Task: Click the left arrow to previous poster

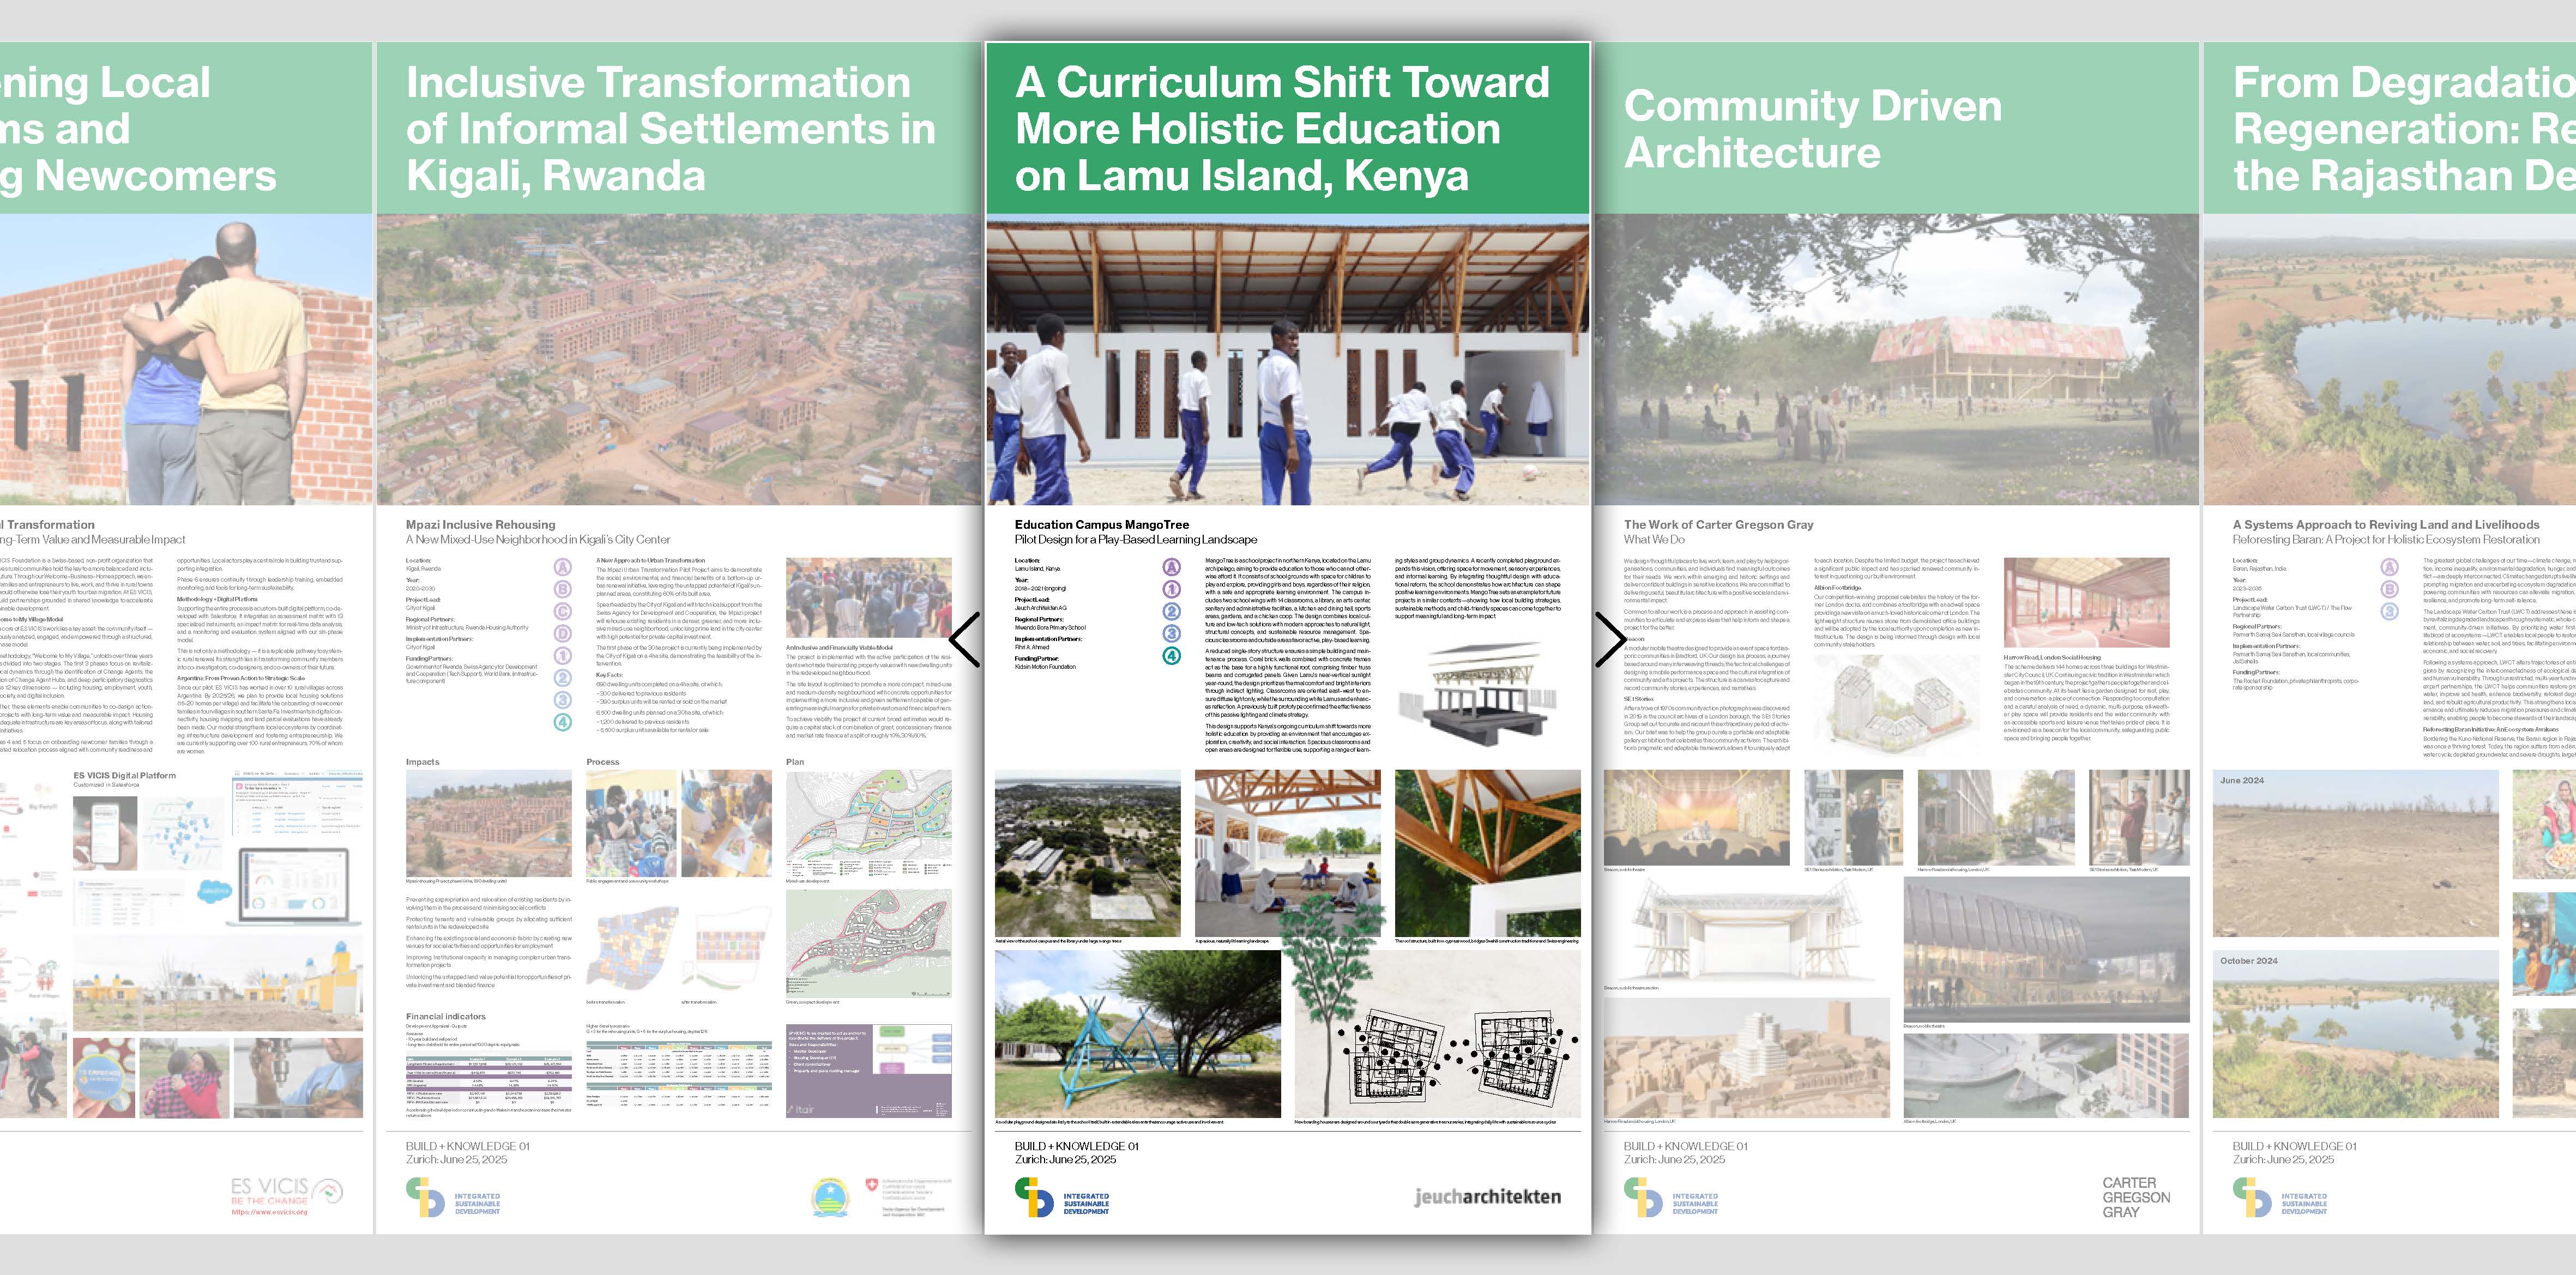Action: (x=964, y=639)
